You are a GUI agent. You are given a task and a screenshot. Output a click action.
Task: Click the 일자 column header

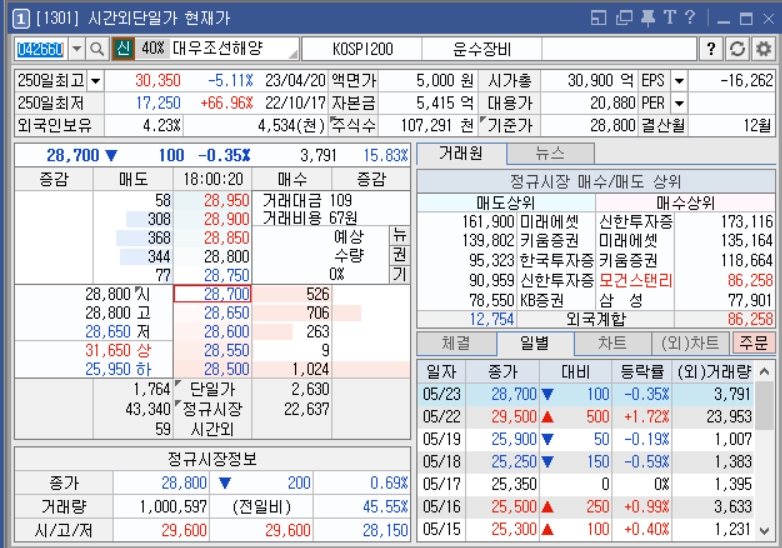click(441, 372)
